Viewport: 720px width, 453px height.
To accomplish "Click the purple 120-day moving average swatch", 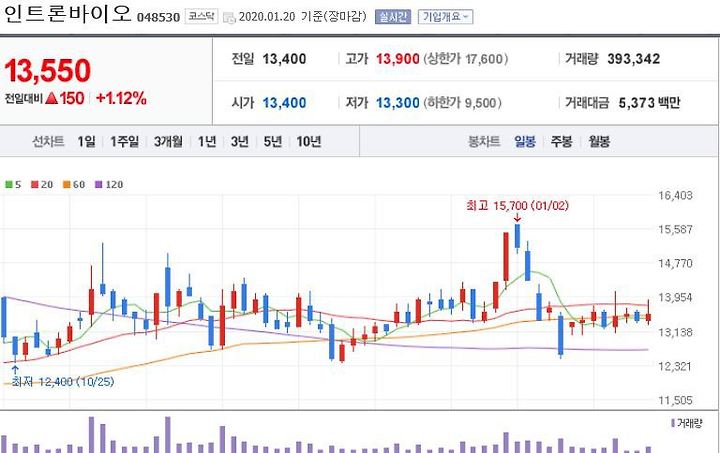I will 98,185.
